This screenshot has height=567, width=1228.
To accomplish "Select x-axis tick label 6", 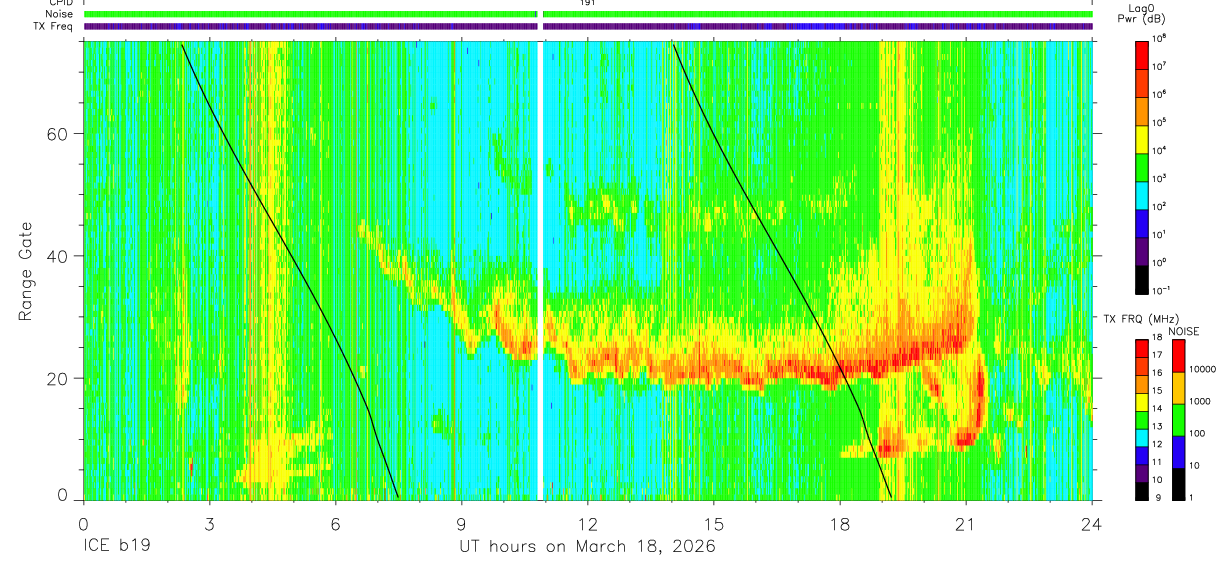I will click(335, 524).
